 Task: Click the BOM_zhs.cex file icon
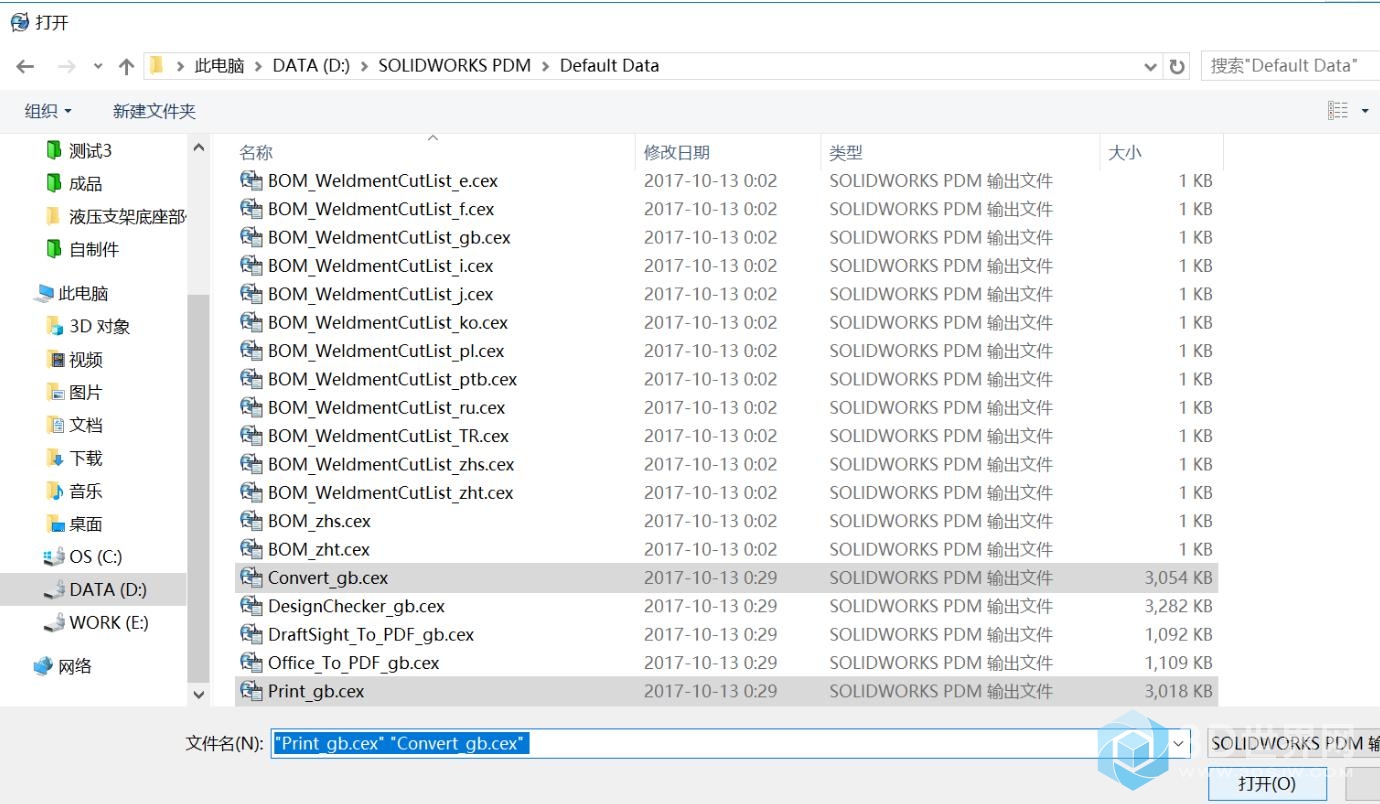click(251, 521)
